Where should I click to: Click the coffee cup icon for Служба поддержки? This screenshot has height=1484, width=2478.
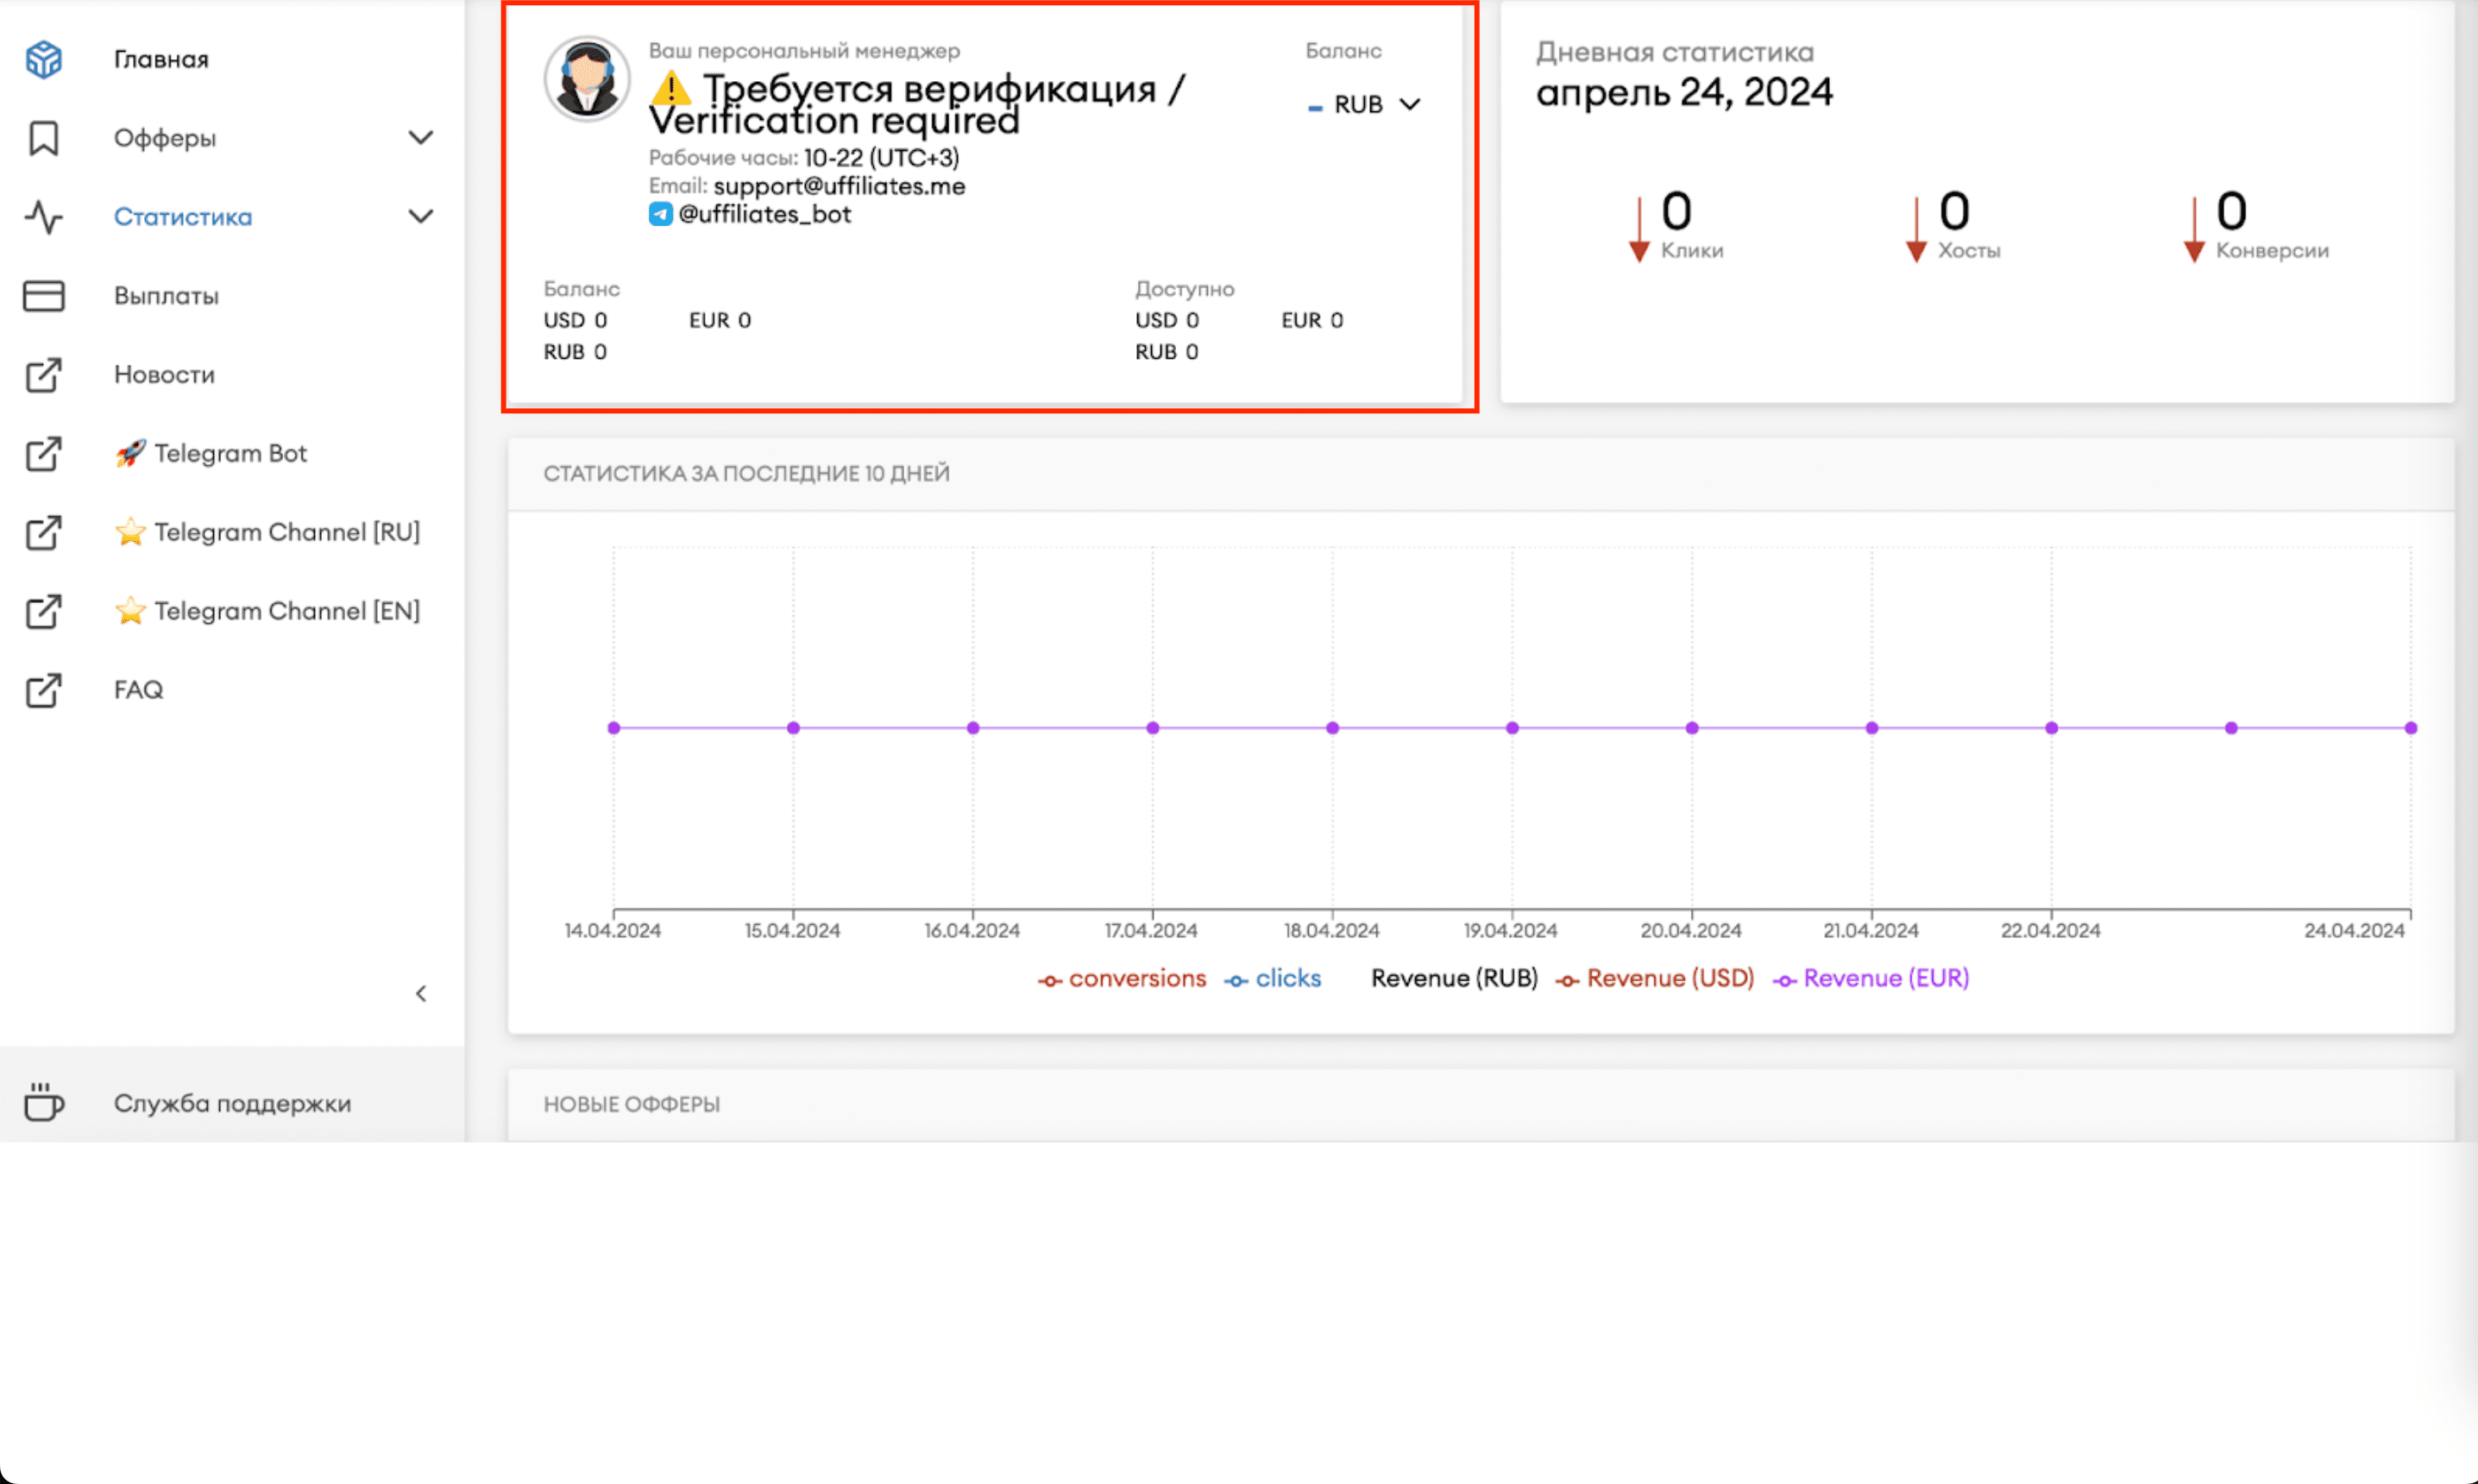pos(44,1102)
